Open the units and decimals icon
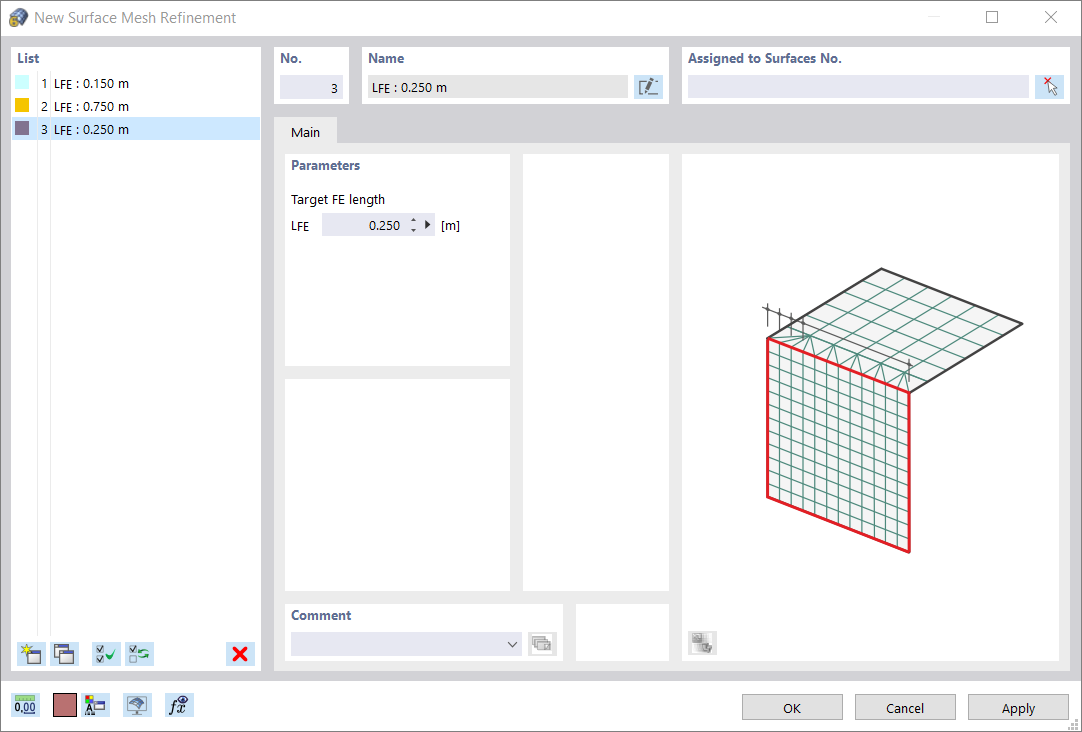This screenshot has height=732, width=1082. tap(26, 705)
